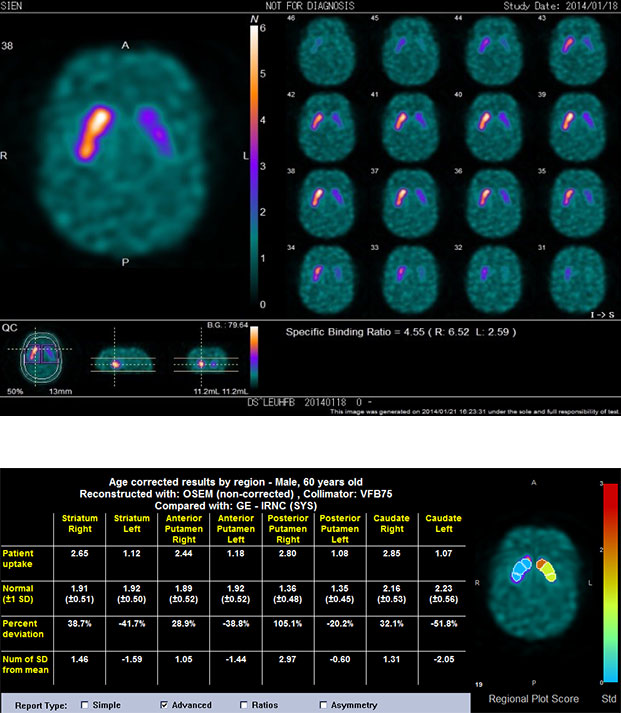Click the Std rainbow color scale
This screenshot has height=713, width=621.
611,583
